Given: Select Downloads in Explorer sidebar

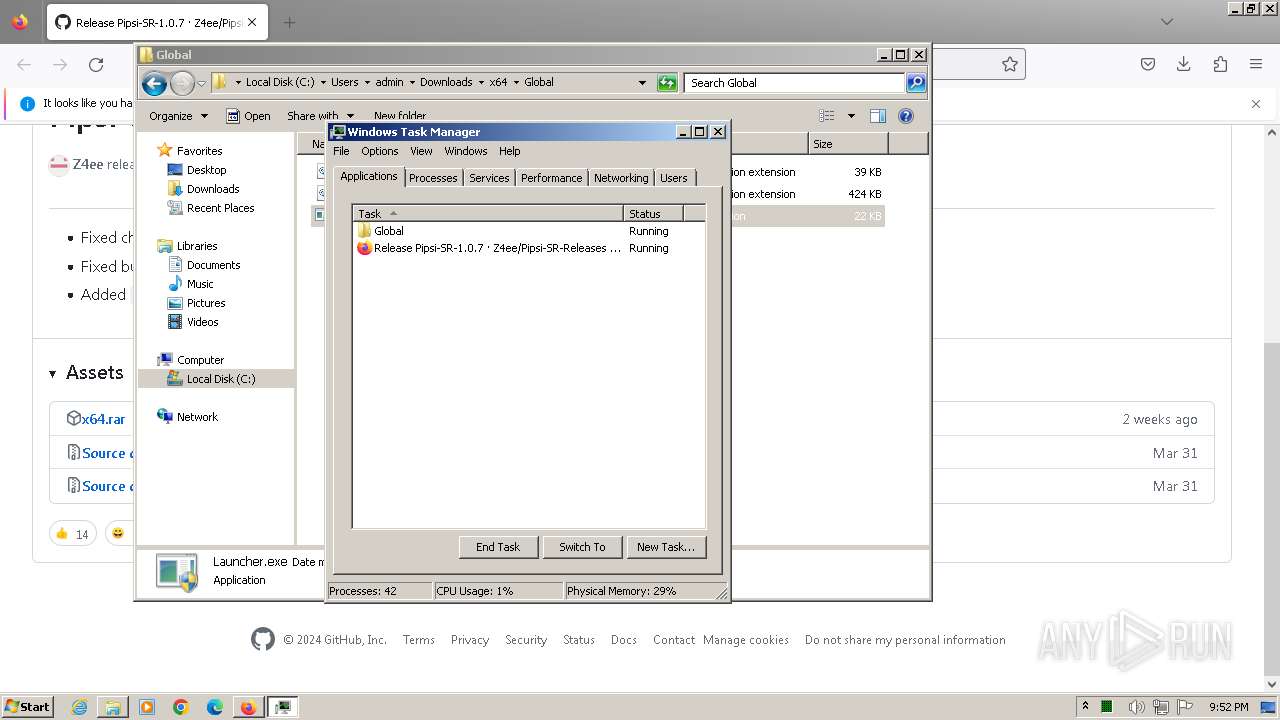Looking at the screenshot, I should [x=212, y=189].
